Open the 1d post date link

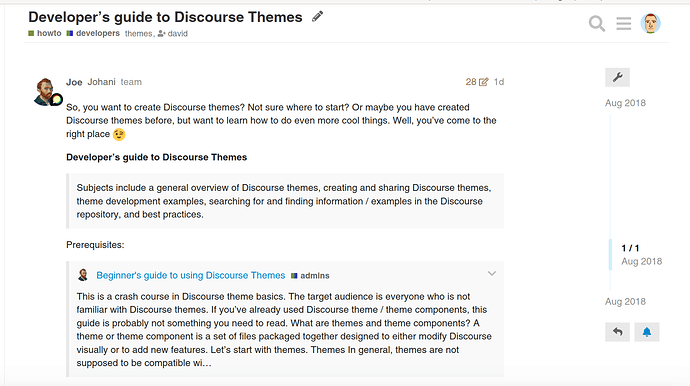pos(499,82)
